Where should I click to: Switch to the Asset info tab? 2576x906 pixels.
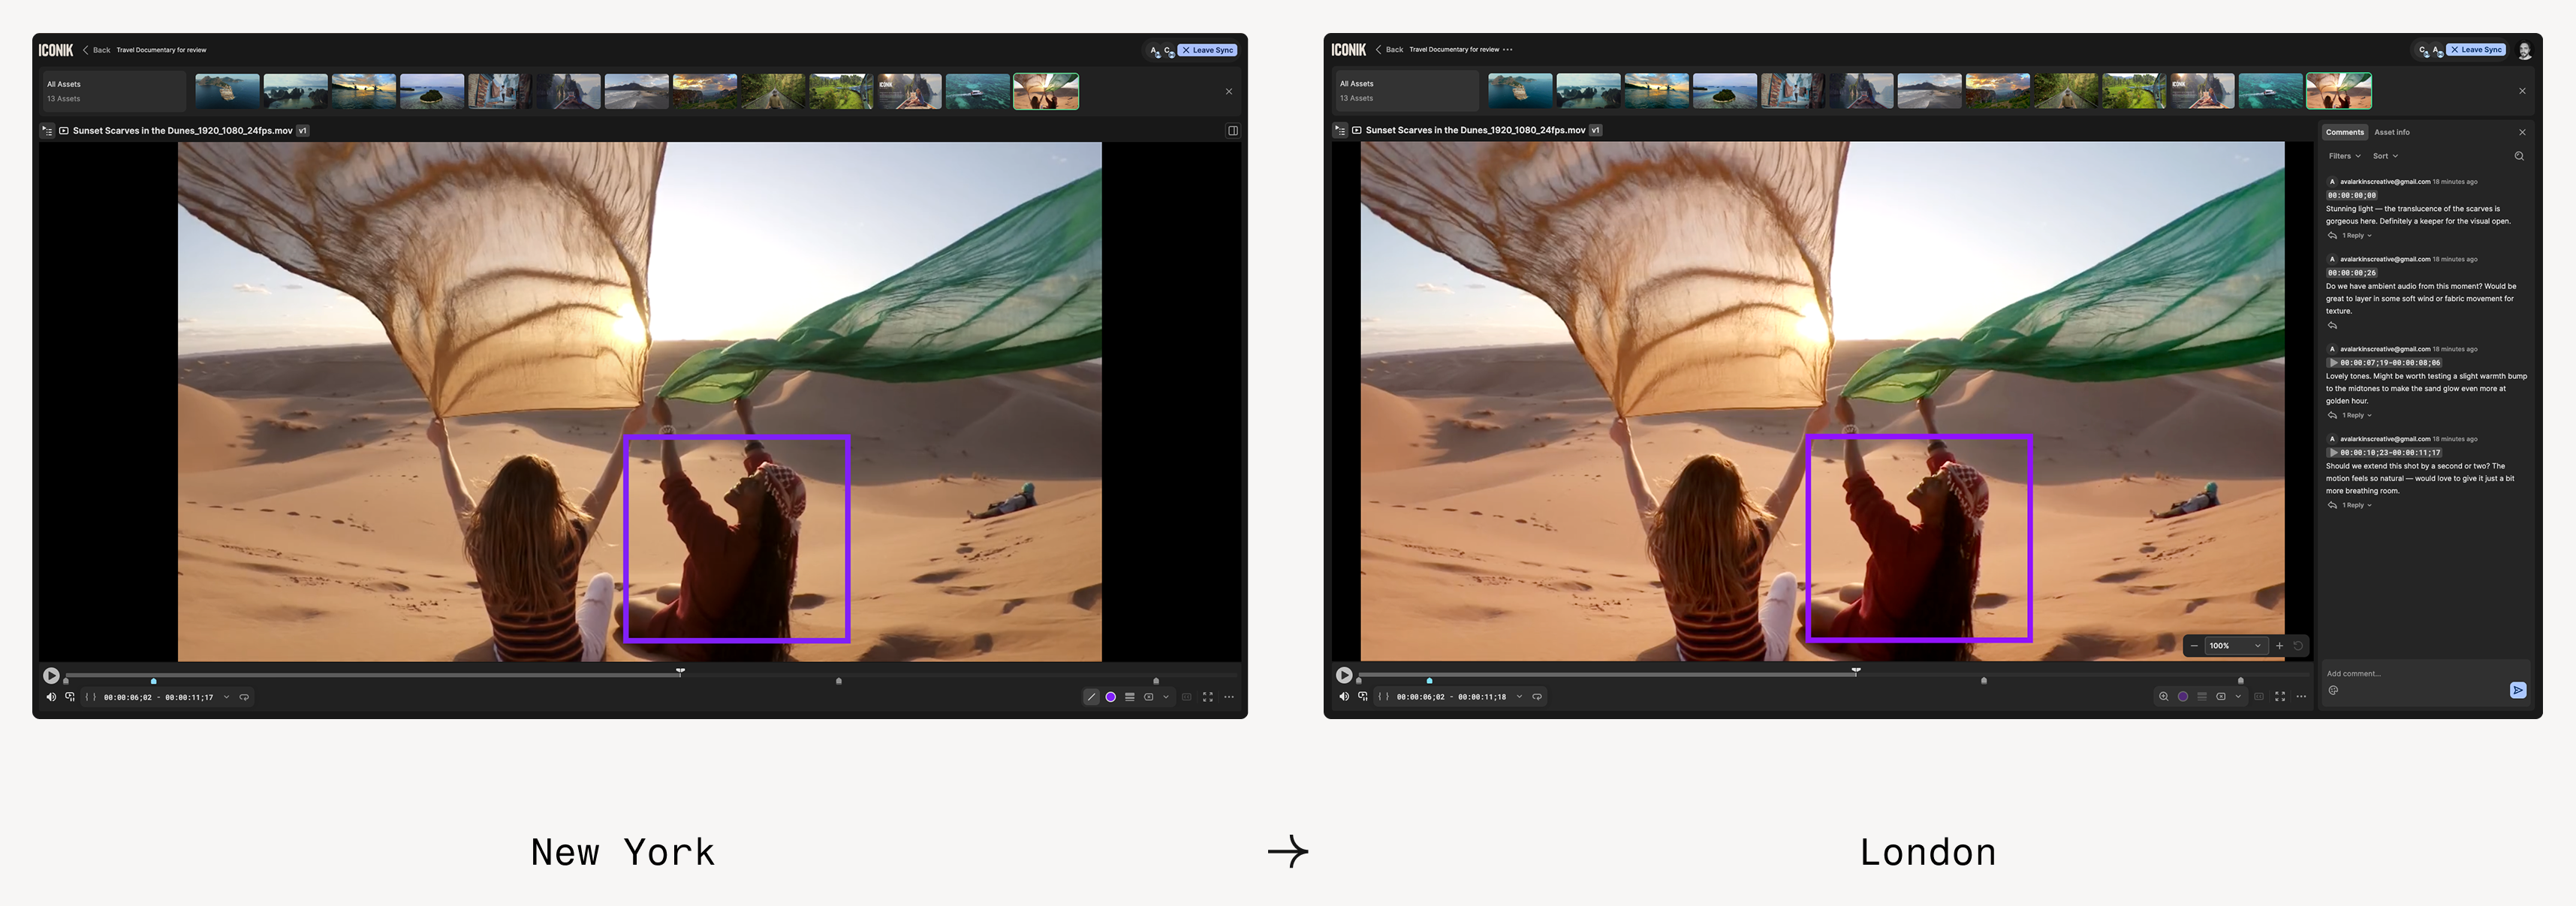click(2391, 132)
